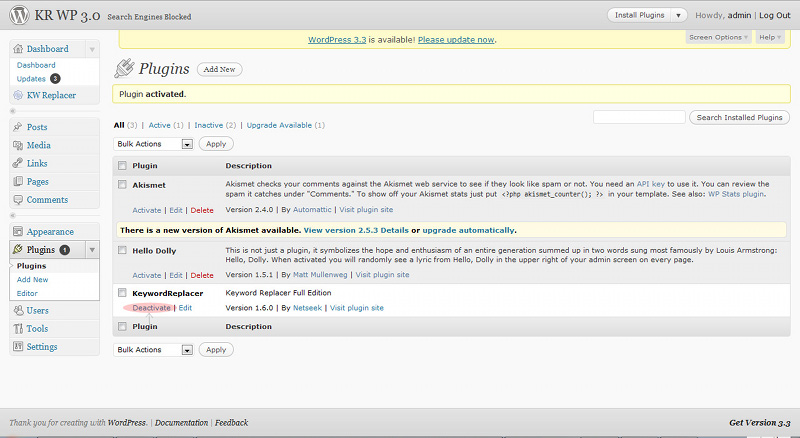Click the WordPress logo icon
This screenshot has height=438, width=800.
pos(19,15)
